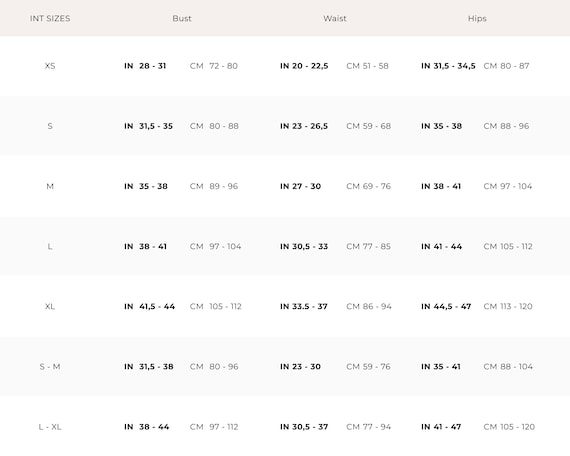Select the L size row label

(50, 247)
